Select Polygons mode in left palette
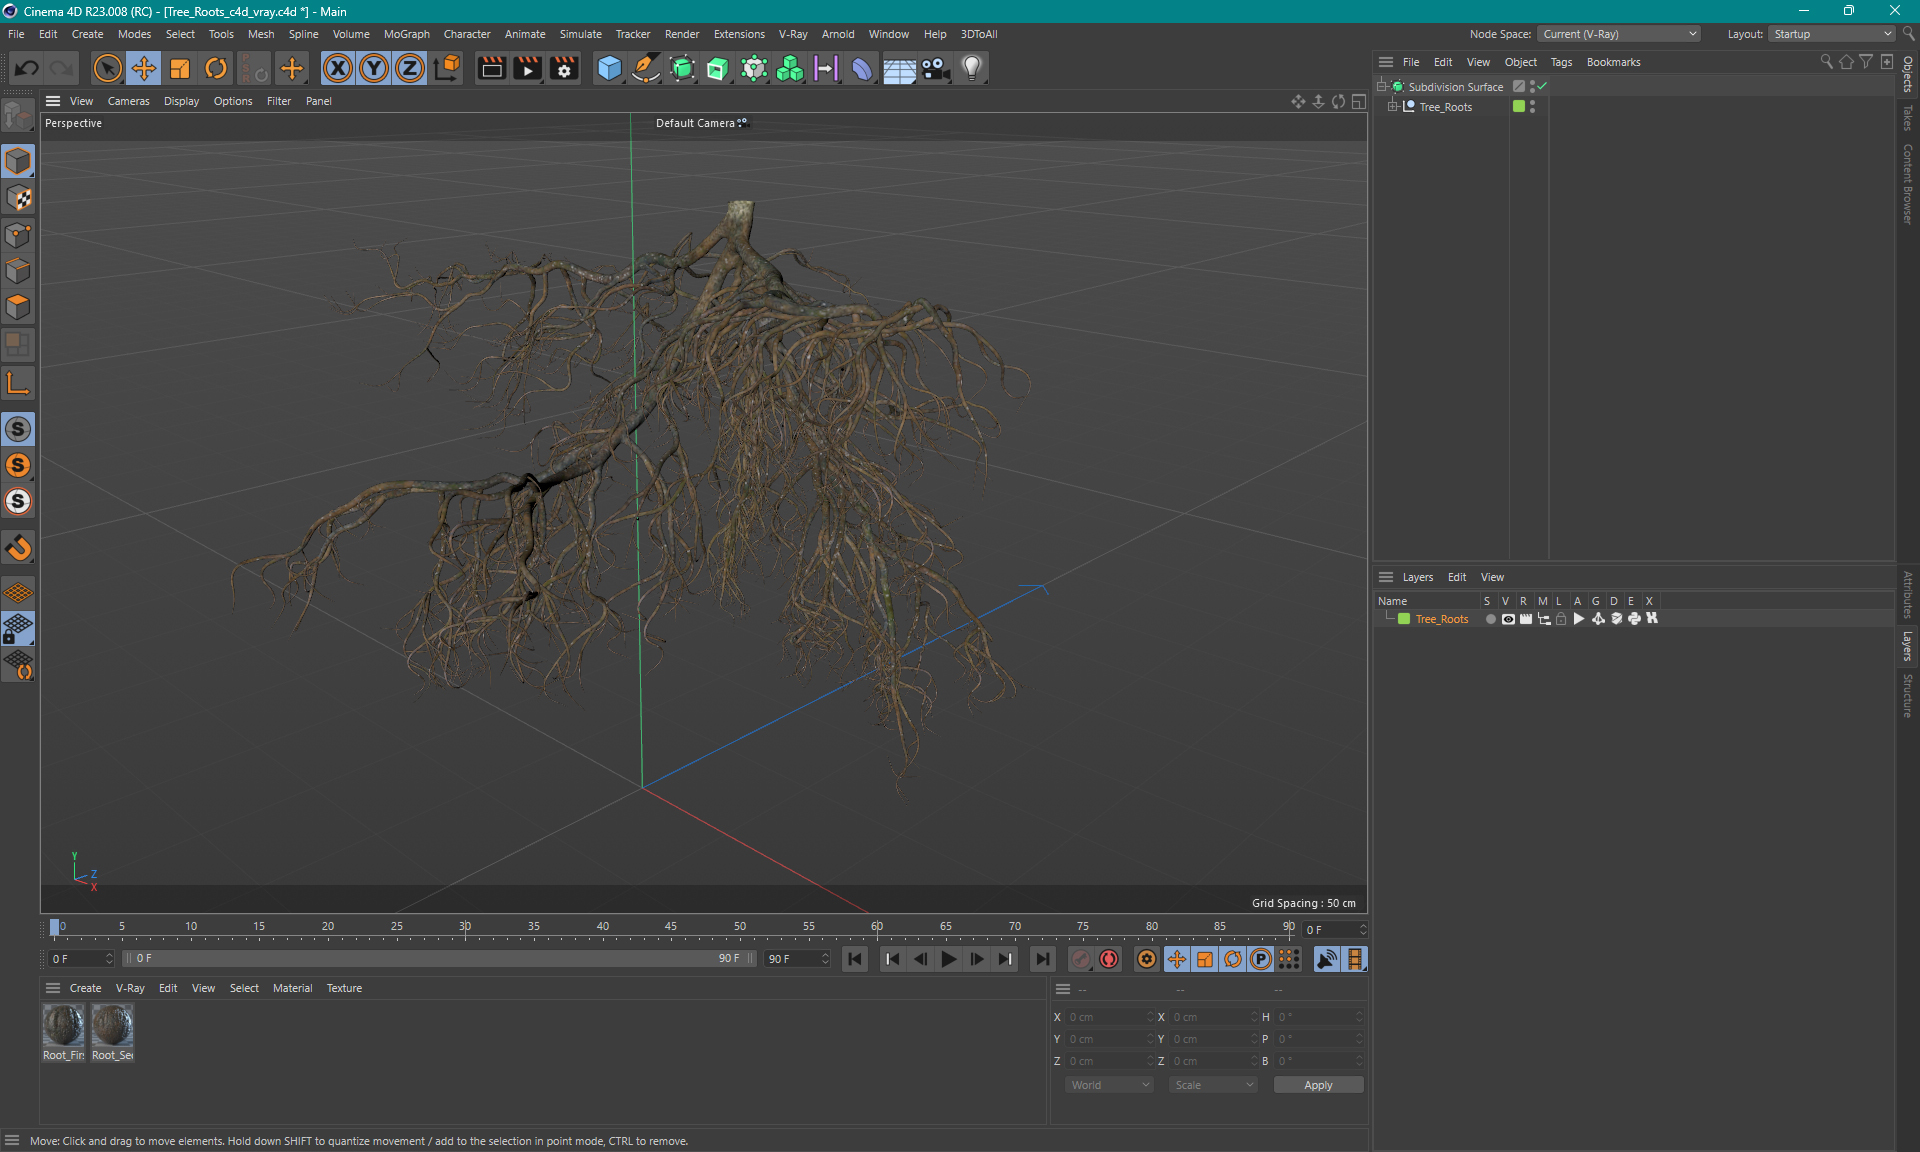 pyautogui.click(x=18, y=307)
